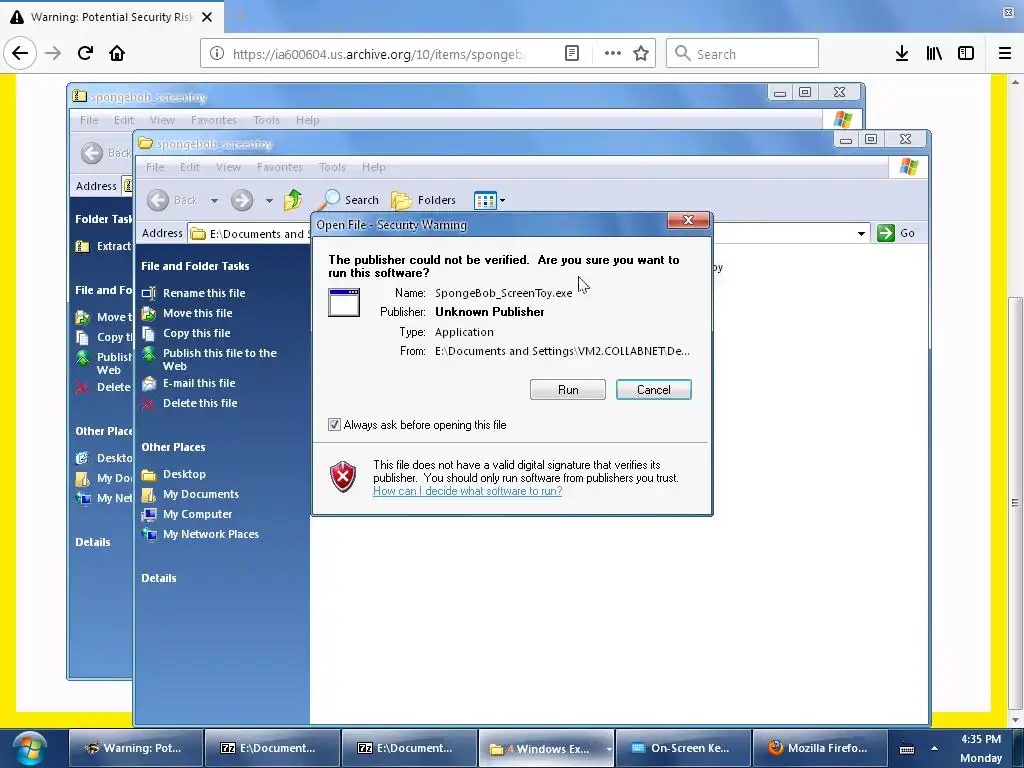The height and width of the screenshot is (768, 1024).
Task: Bookmark this page with star icon
Action: 641,54
